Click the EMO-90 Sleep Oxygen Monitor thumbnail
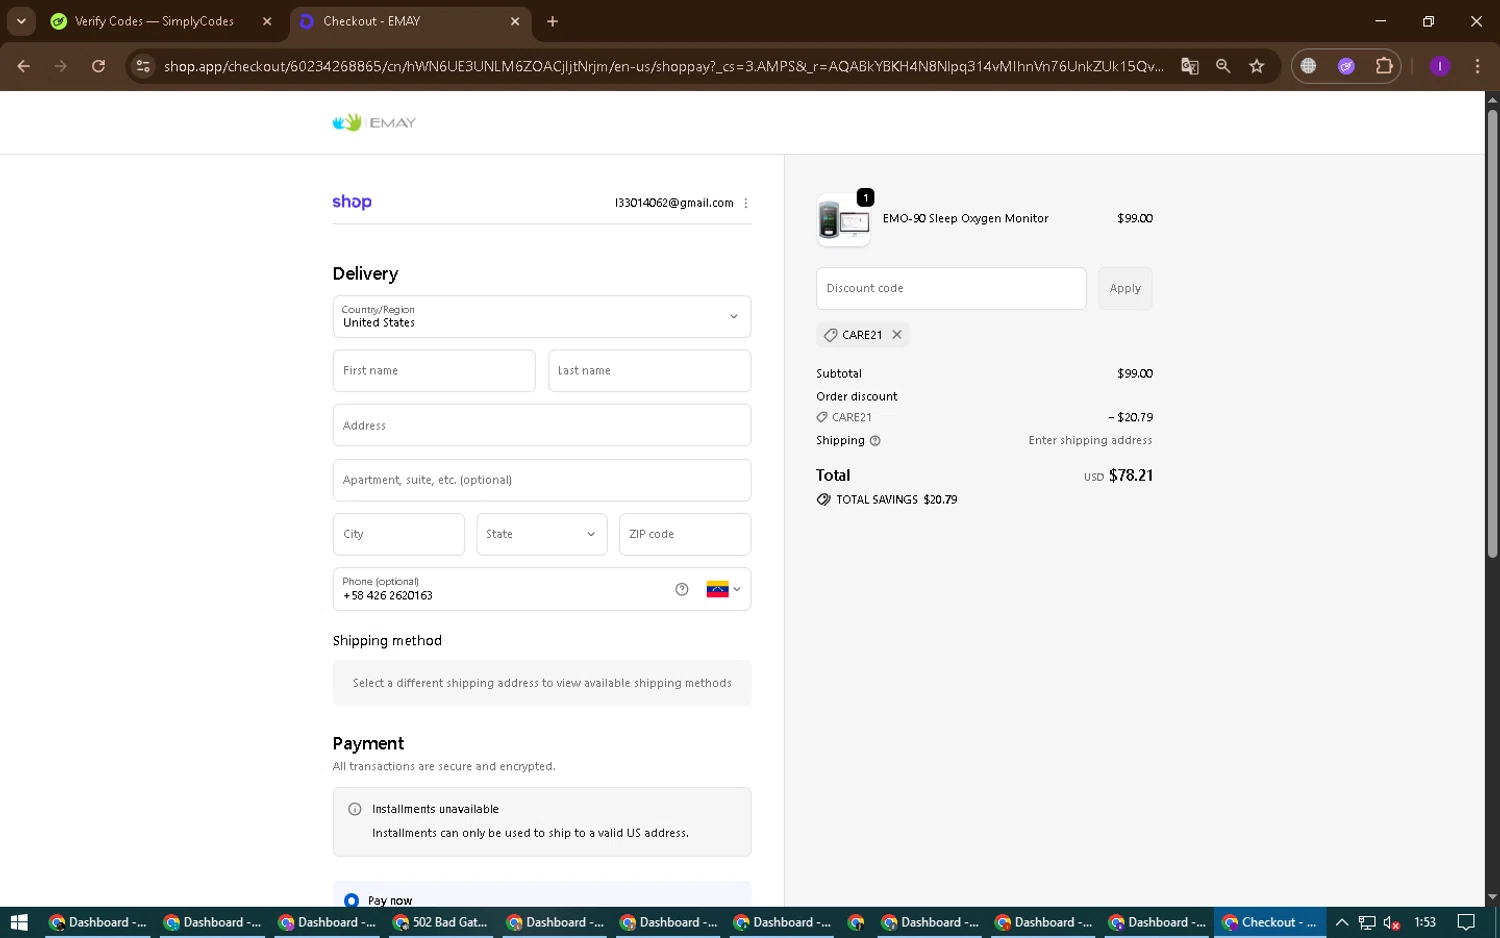This screenshot has width=1500, height=938. point(844,219)
